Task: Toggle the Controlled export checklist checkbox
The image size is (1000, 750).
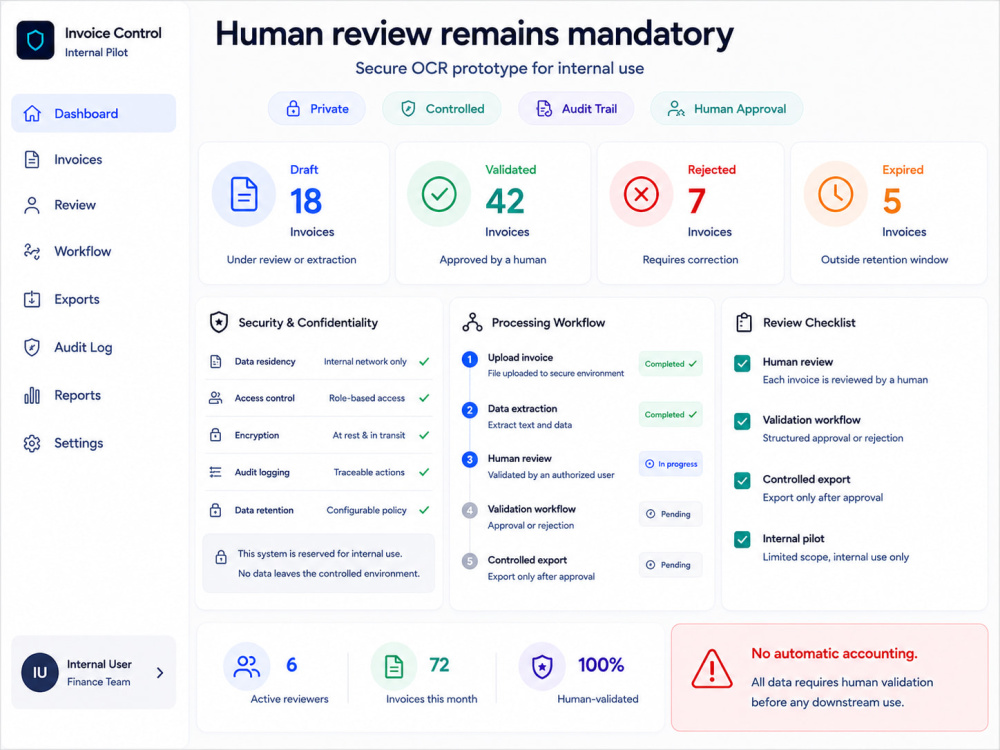Action: [742, 481]
